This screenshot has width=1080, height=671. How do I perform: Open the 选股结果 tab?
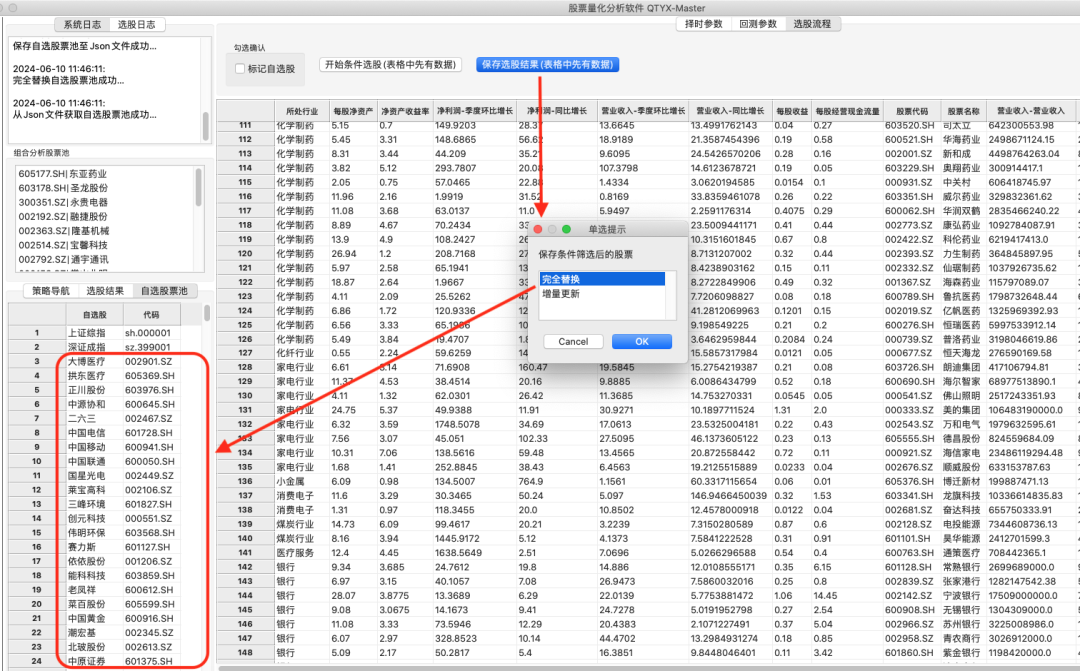point(105,291)
